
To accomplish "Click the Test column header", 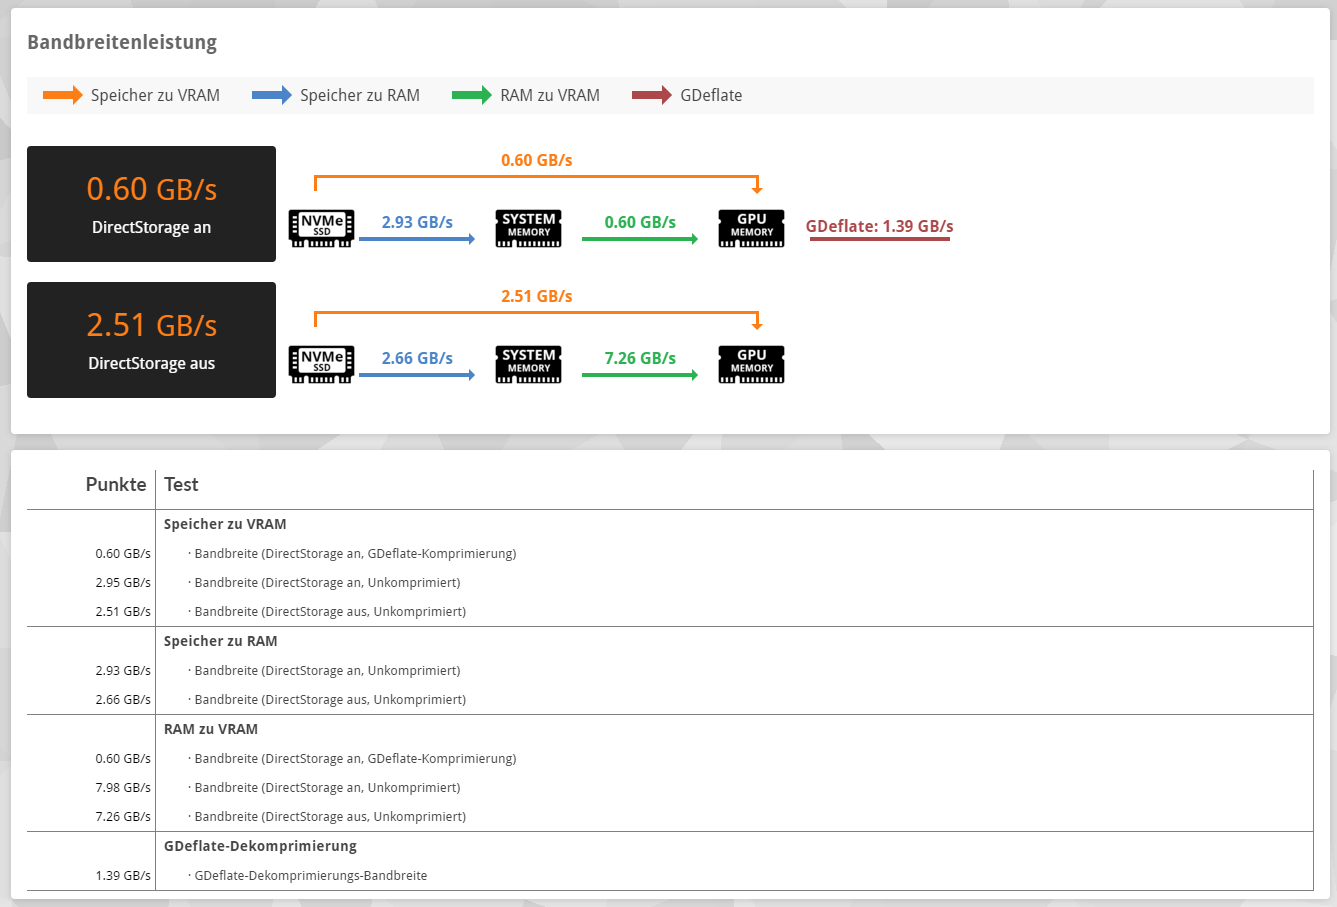I will click(x=181, y=484).
